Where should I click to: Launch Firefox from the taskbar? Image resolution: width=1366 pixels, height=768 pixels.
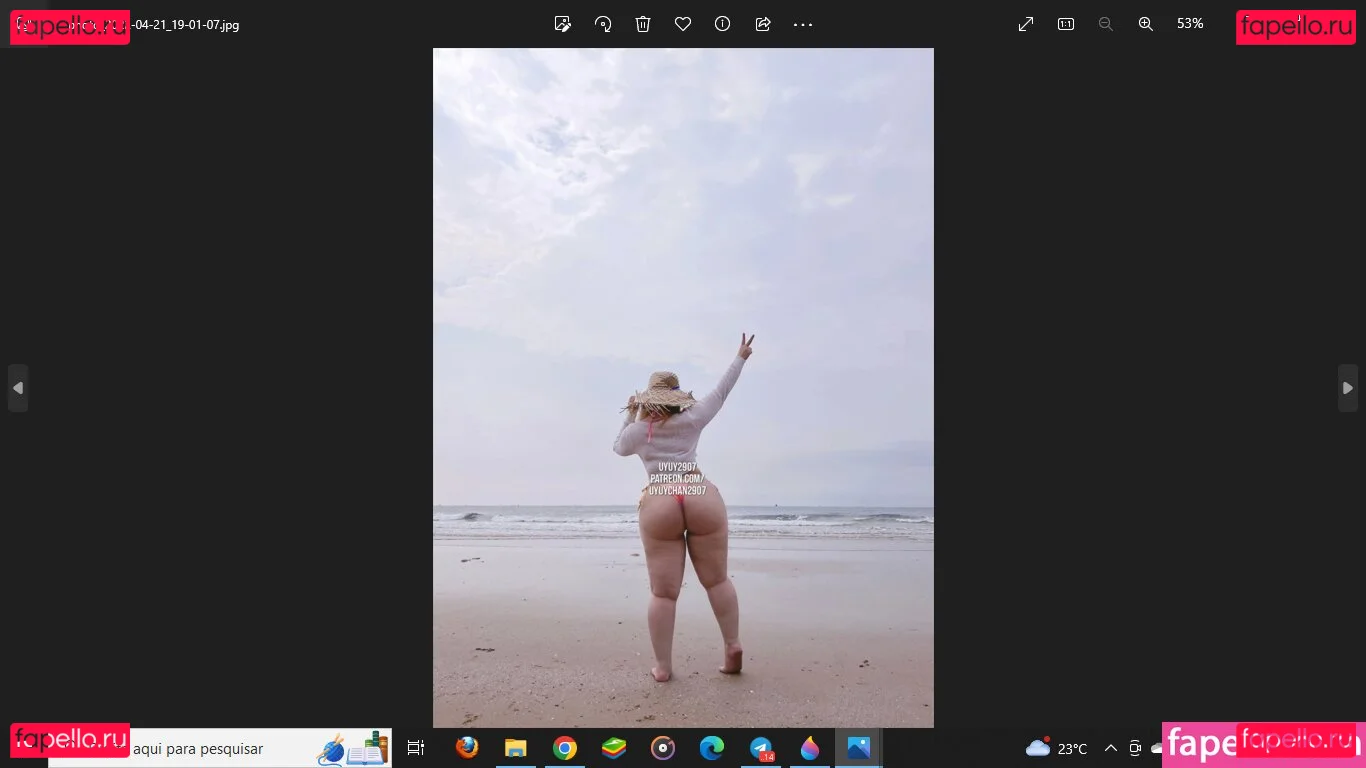(467, 748)
